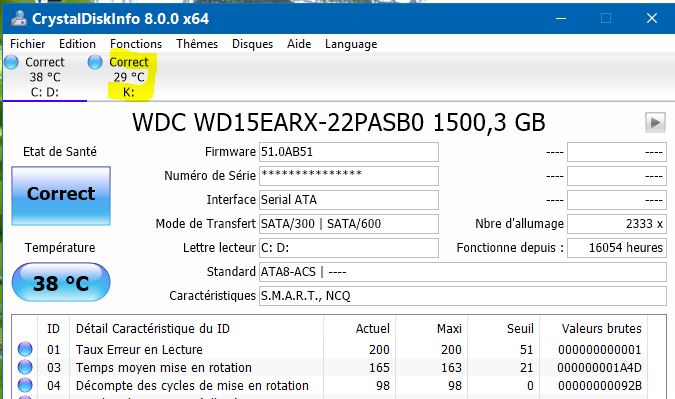
Task: Click the Firmware field 51.0AB51
Action: pyautogui.click(x=349, y=152)
